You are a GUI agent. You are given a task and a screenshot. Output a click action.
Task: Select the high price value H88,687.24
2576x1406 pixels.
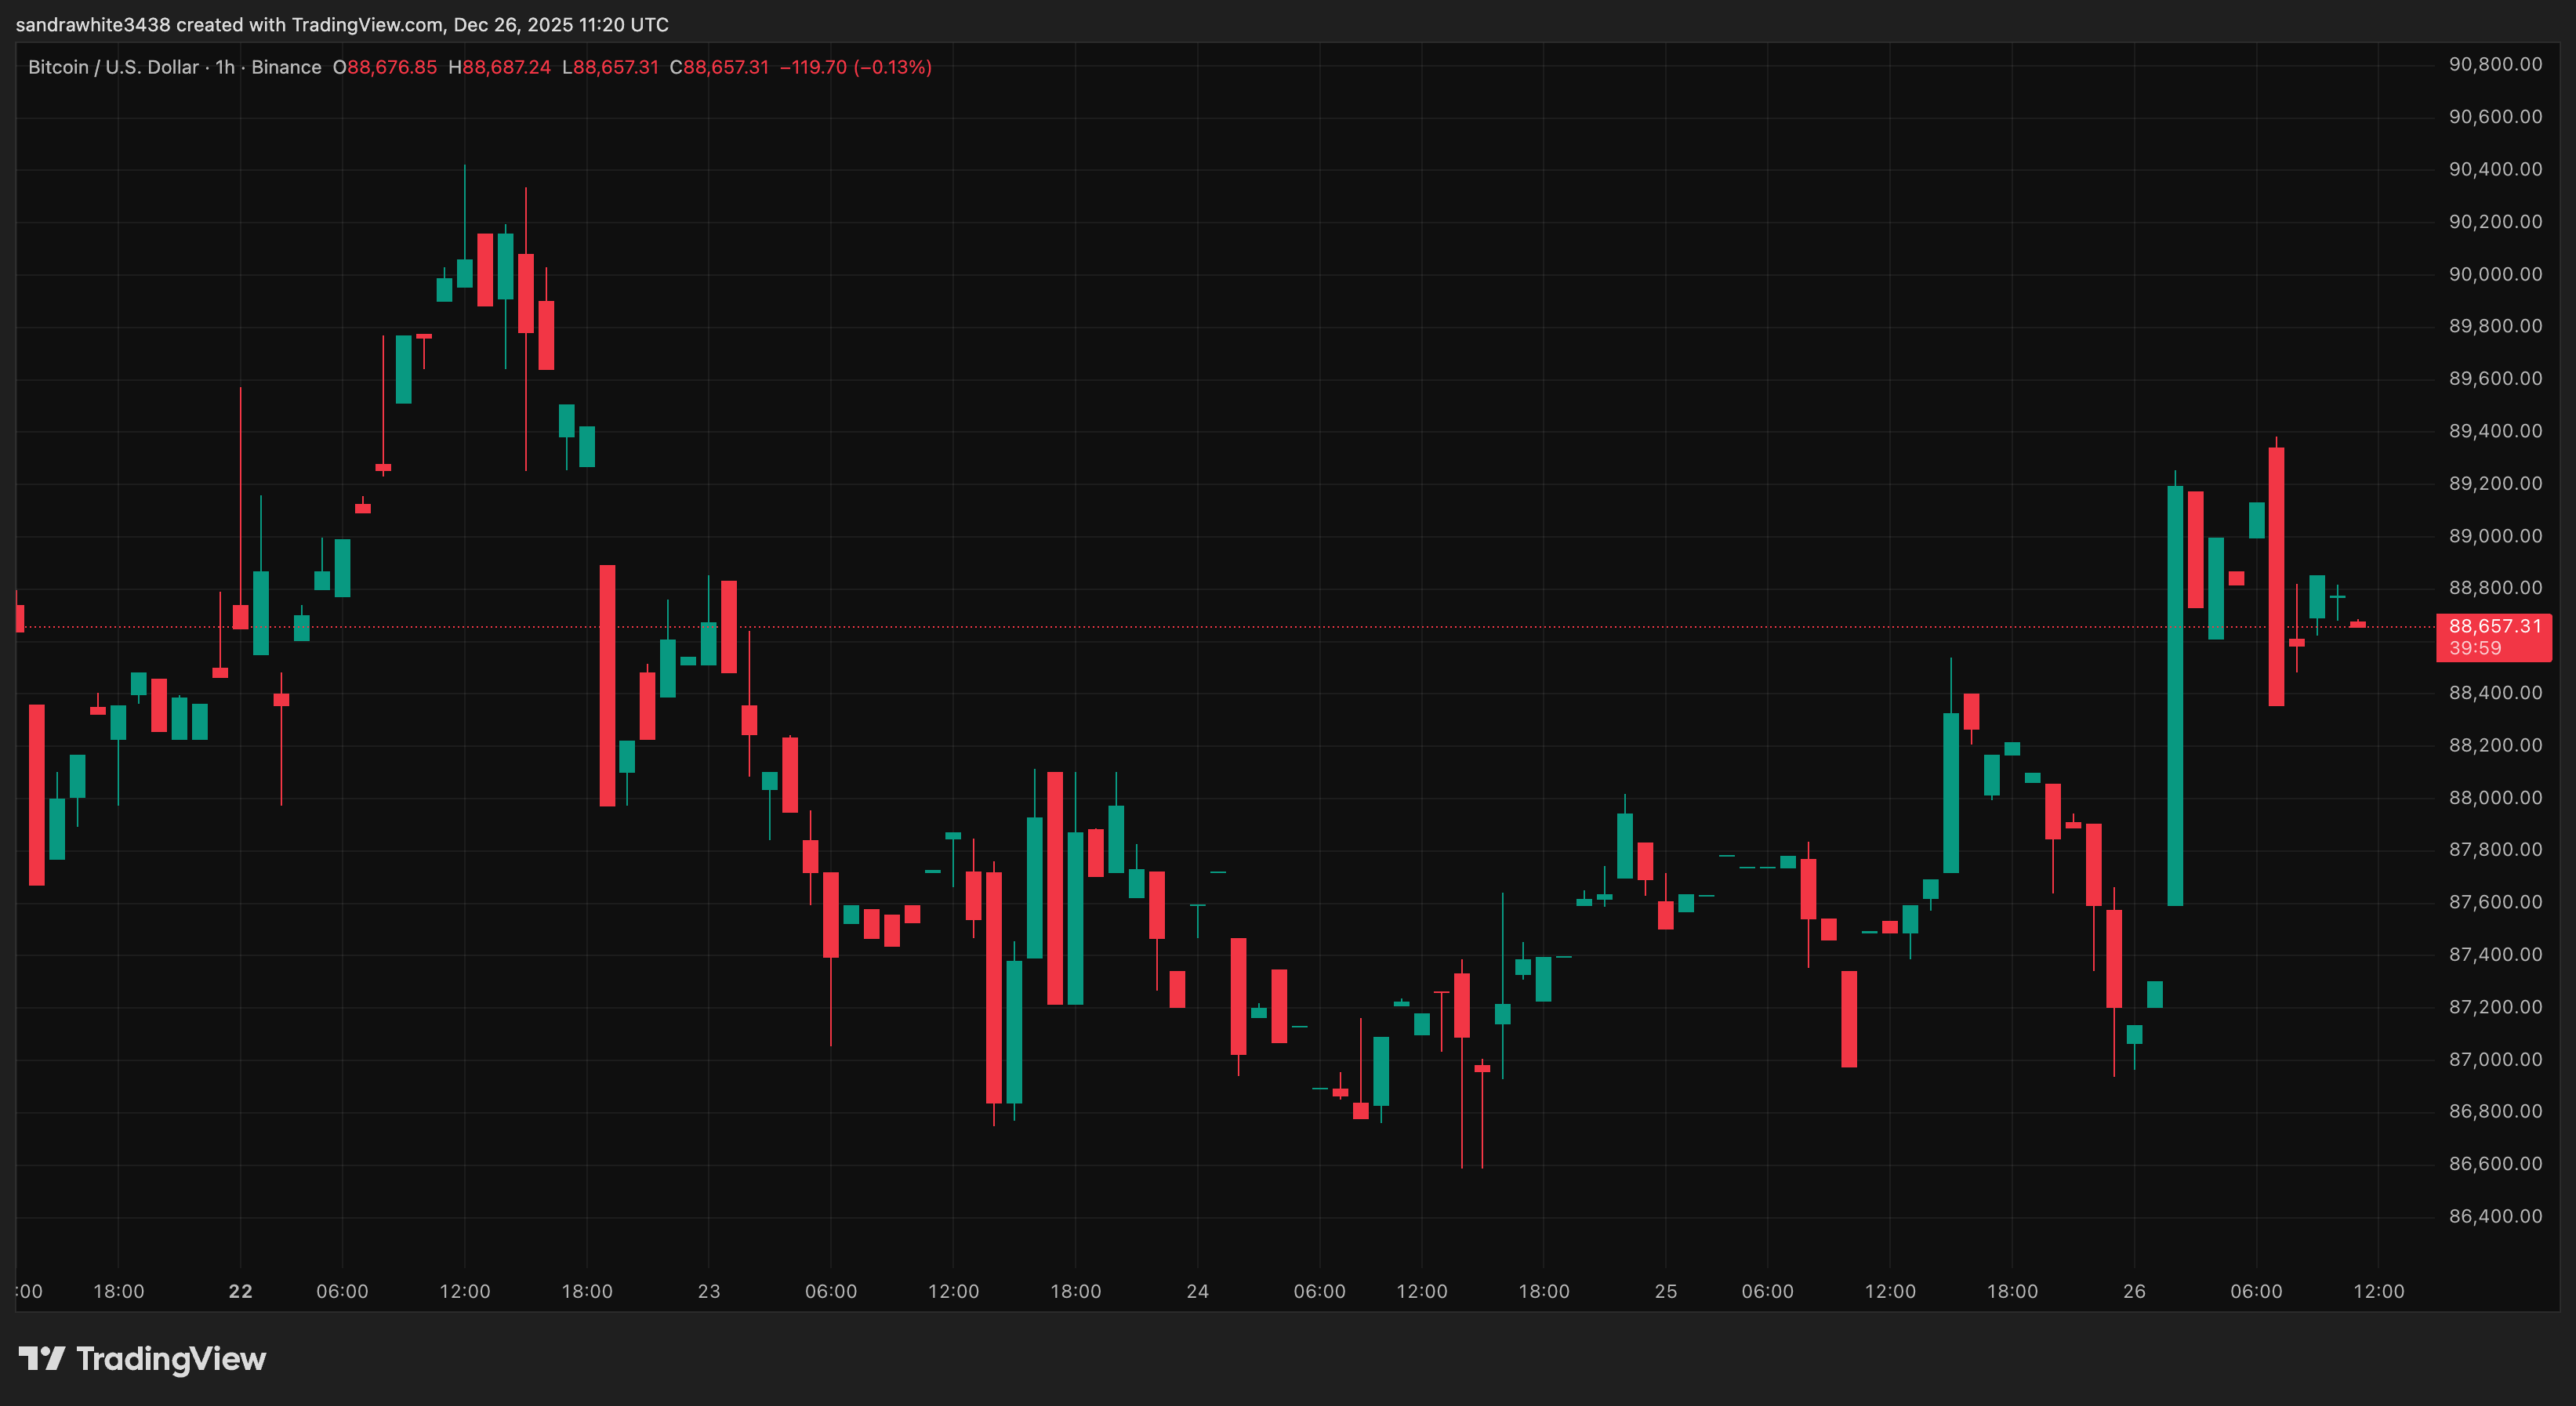coord(500,67)
